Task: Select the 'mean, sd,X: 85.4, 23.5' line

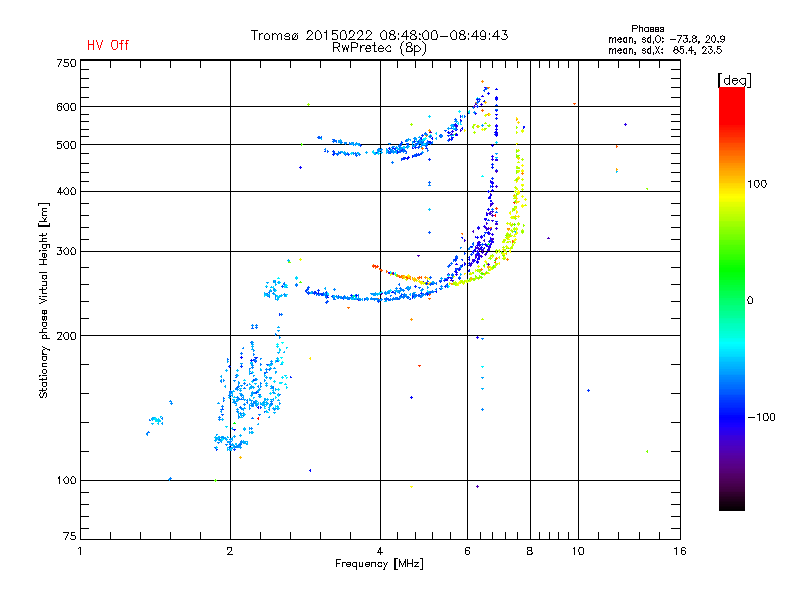Action: 665,50
